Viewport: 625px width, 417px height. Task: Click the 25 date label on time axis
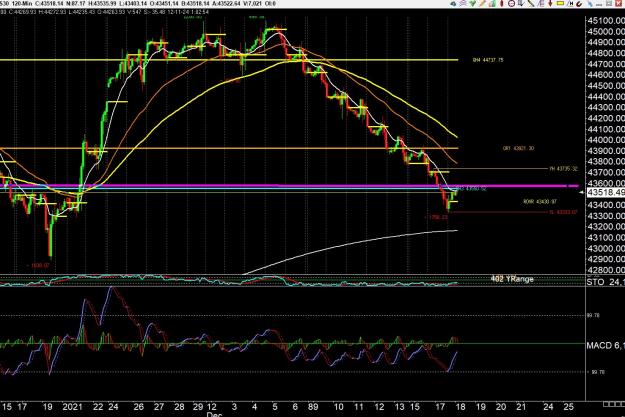pos(568,407)
